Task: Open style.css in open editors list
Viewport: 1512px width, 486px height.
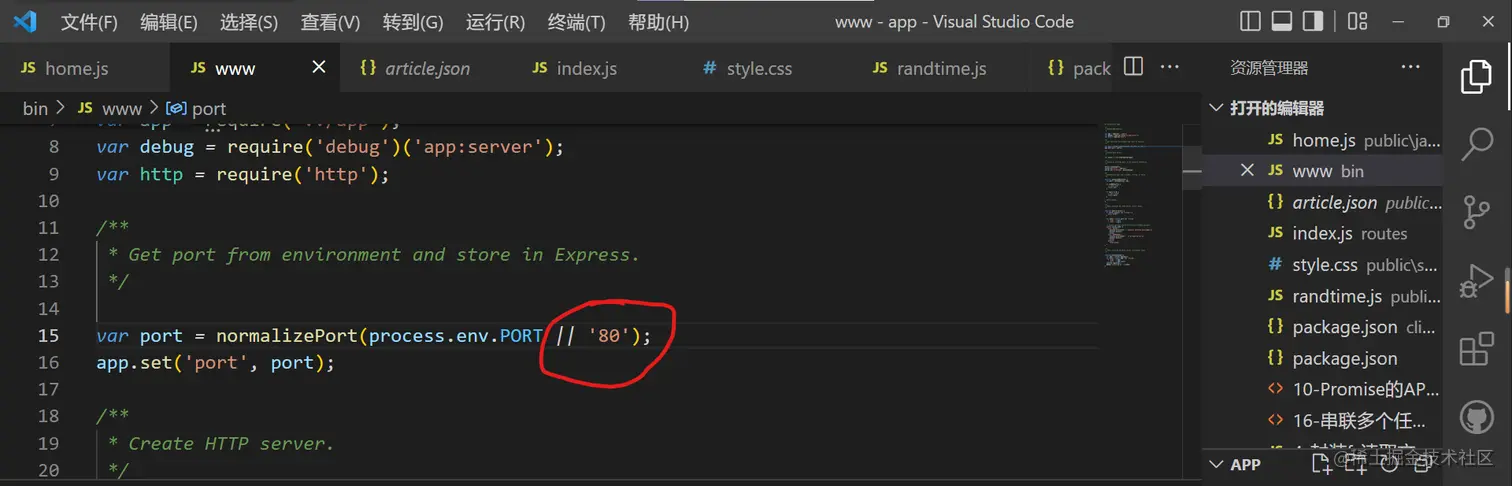Action: pos(1323,265)
